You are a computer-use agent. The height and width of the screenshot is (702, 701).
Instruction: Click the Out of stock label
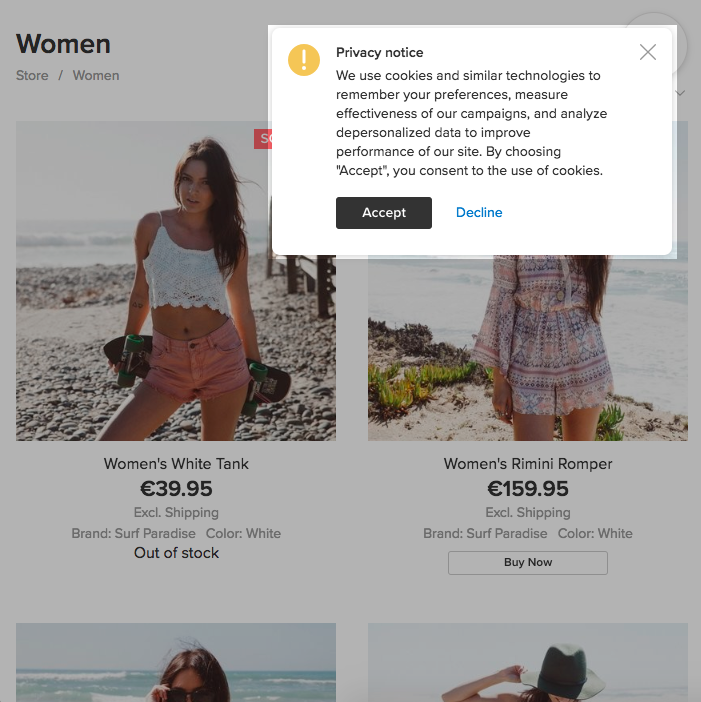click(176, 553)
